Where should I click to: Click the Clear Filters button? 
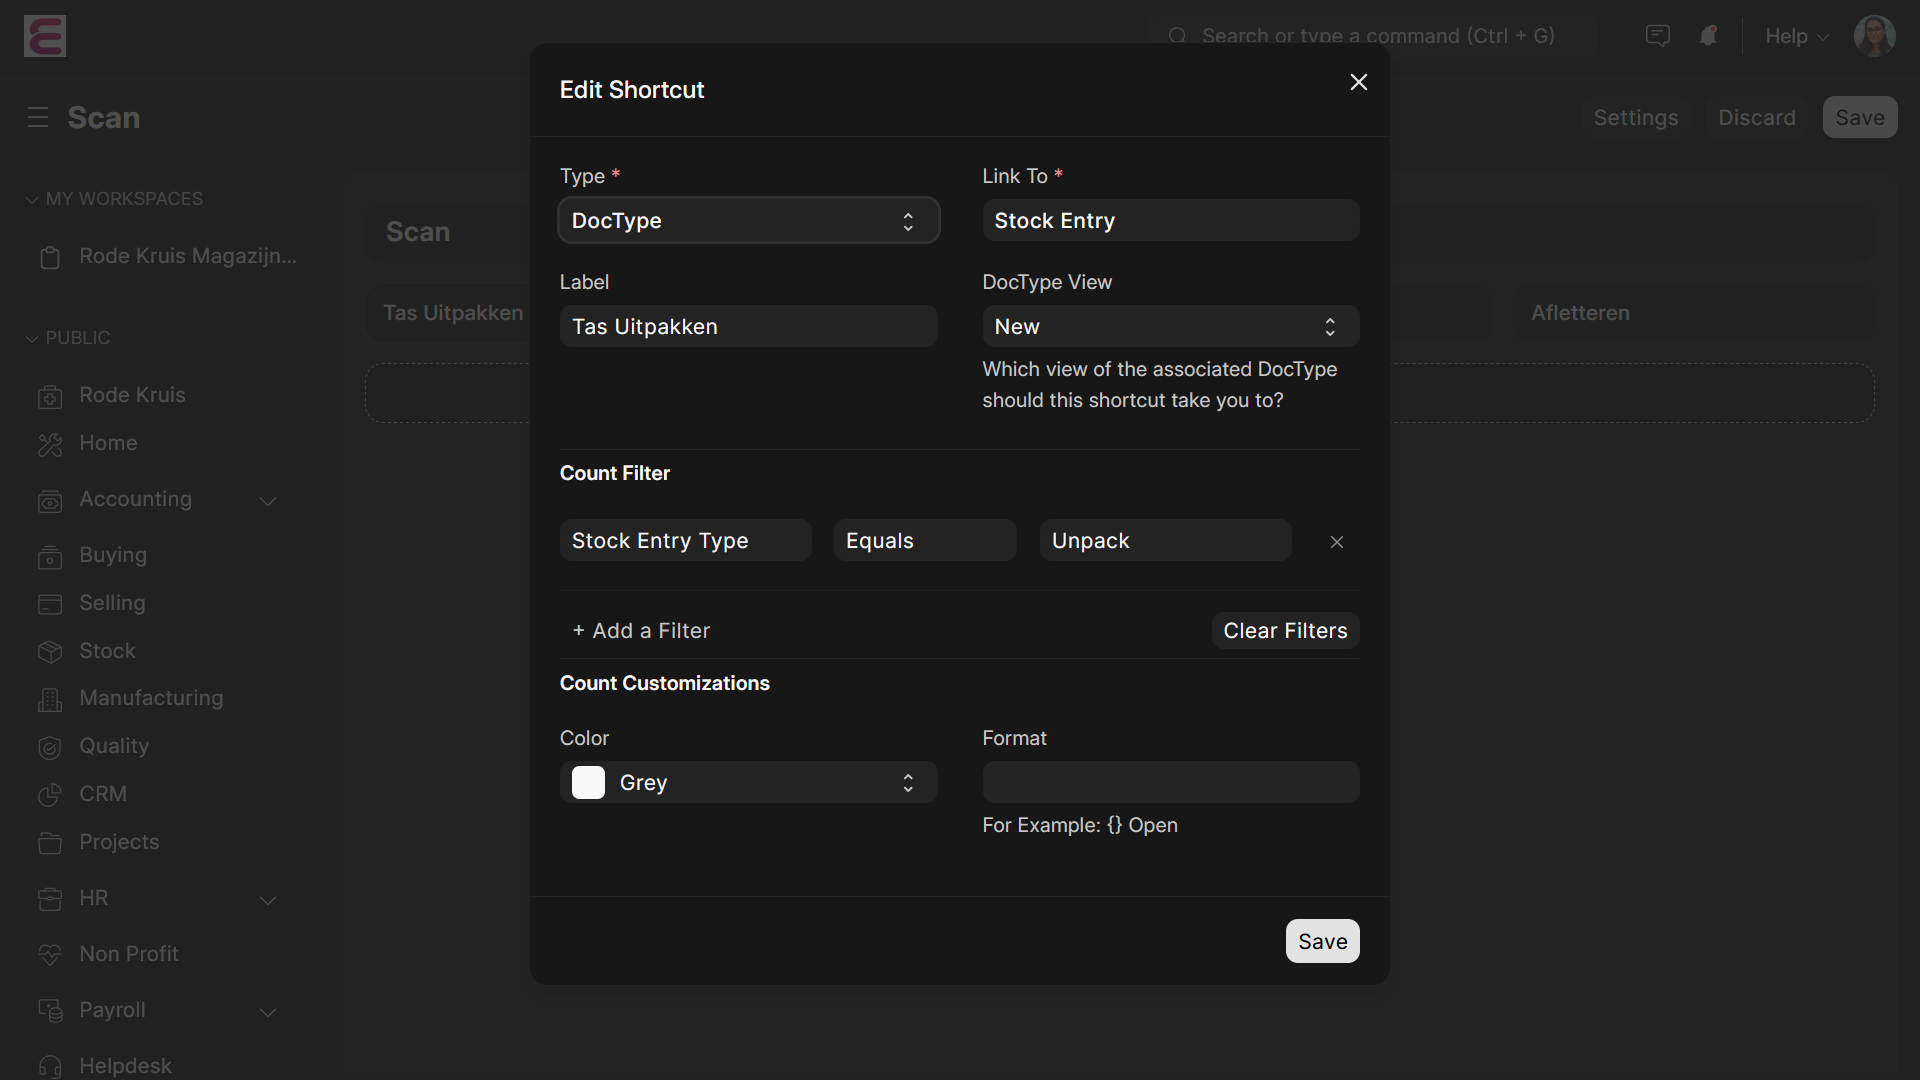tap(1285, 630)
